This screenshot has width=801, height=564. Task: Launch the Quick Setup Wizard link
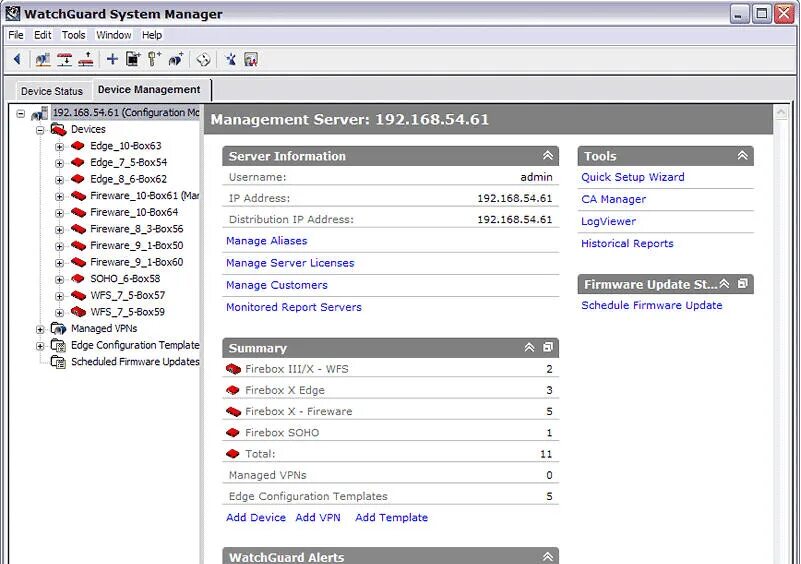pos(633,177)
